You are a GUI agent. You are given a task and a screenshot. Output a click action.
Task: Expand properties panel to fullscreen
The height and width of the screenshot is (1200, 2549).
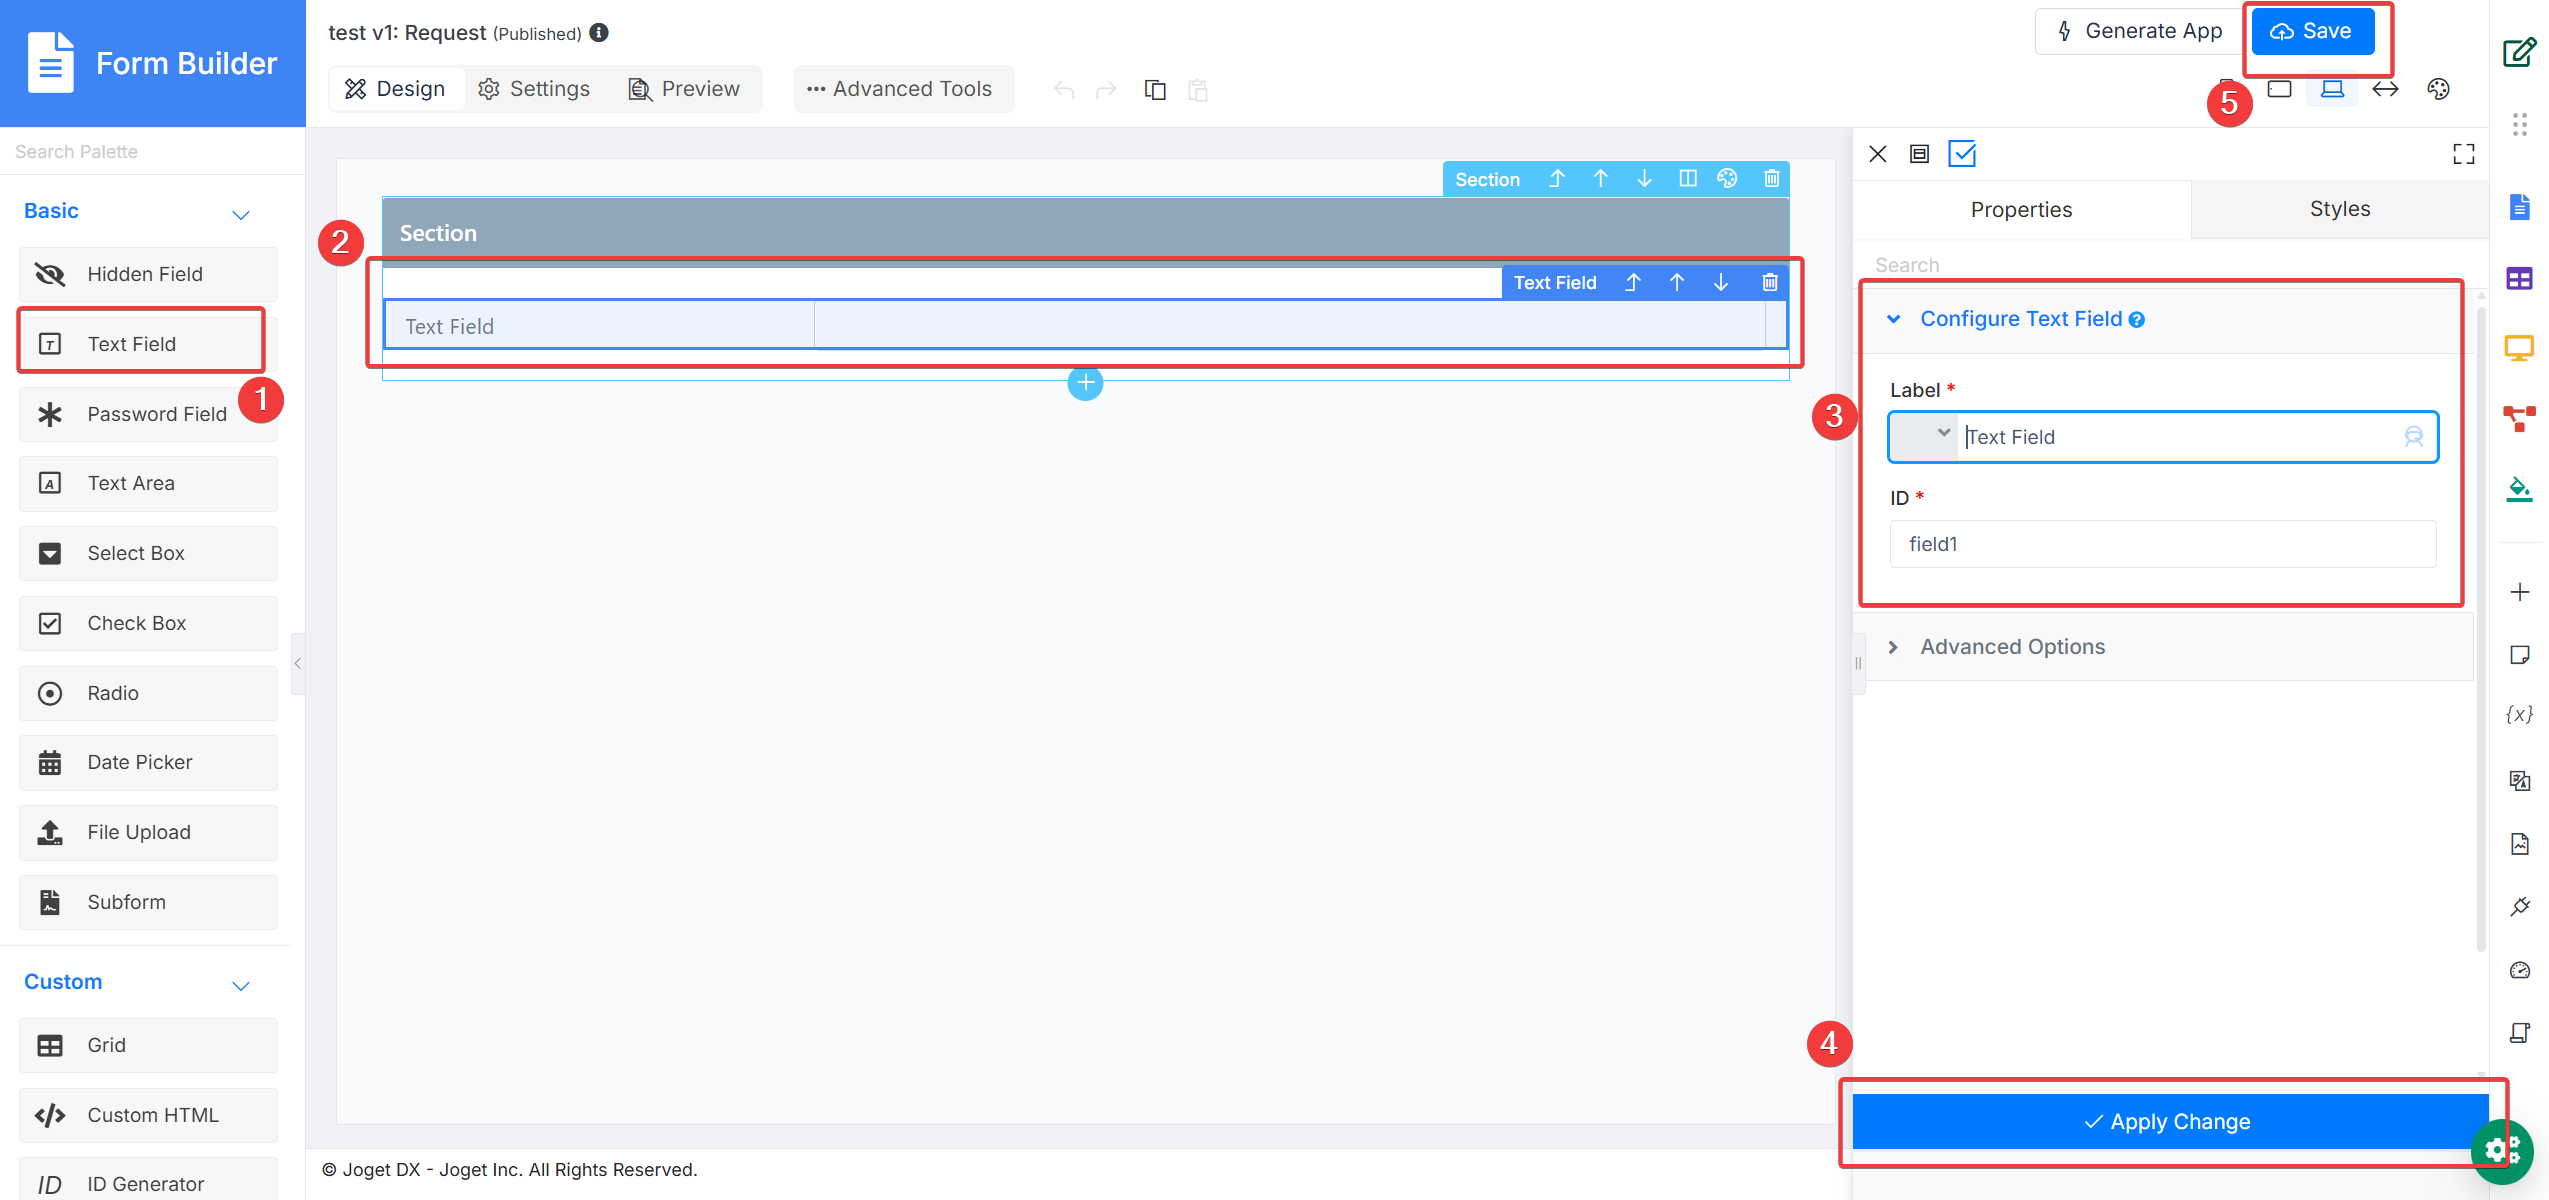tap(2463, 154)
